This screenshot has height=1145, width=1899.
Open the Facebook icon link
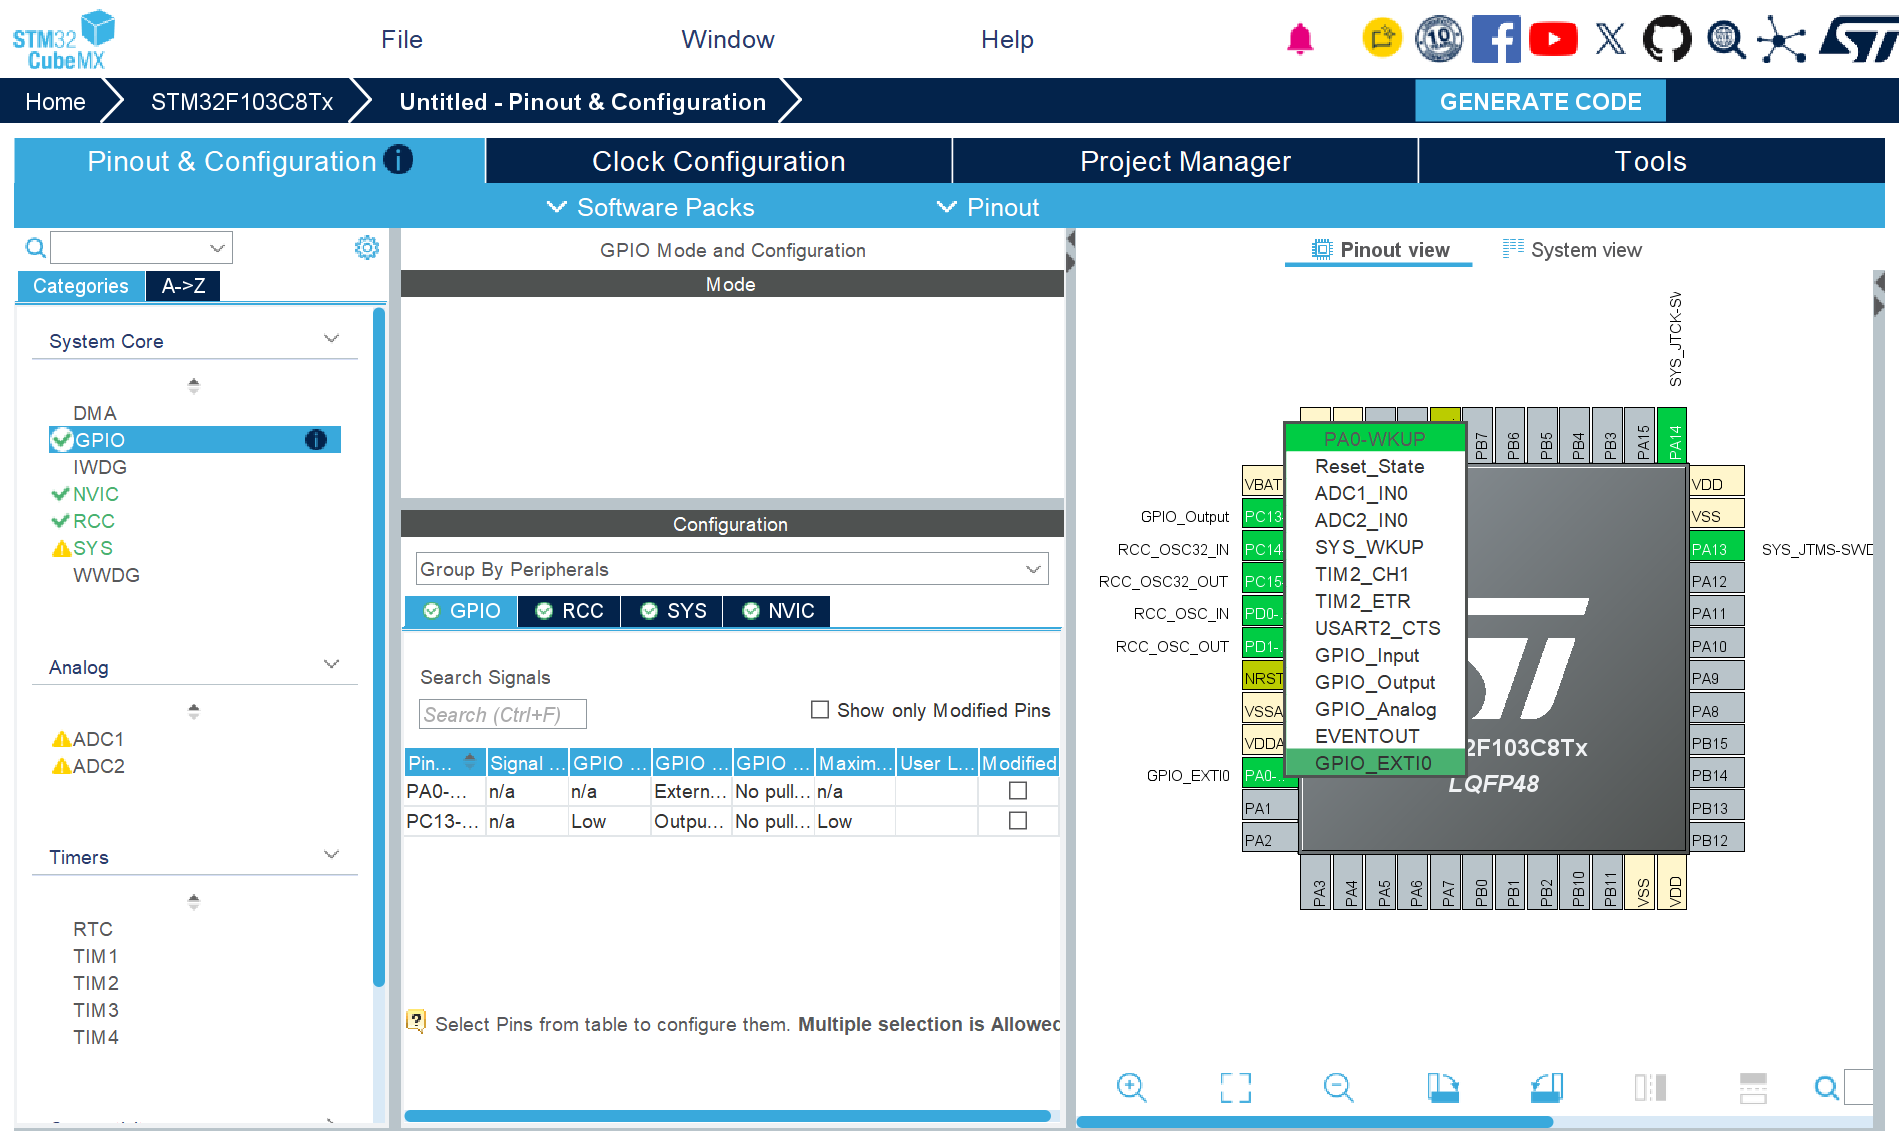(1496, 39)
